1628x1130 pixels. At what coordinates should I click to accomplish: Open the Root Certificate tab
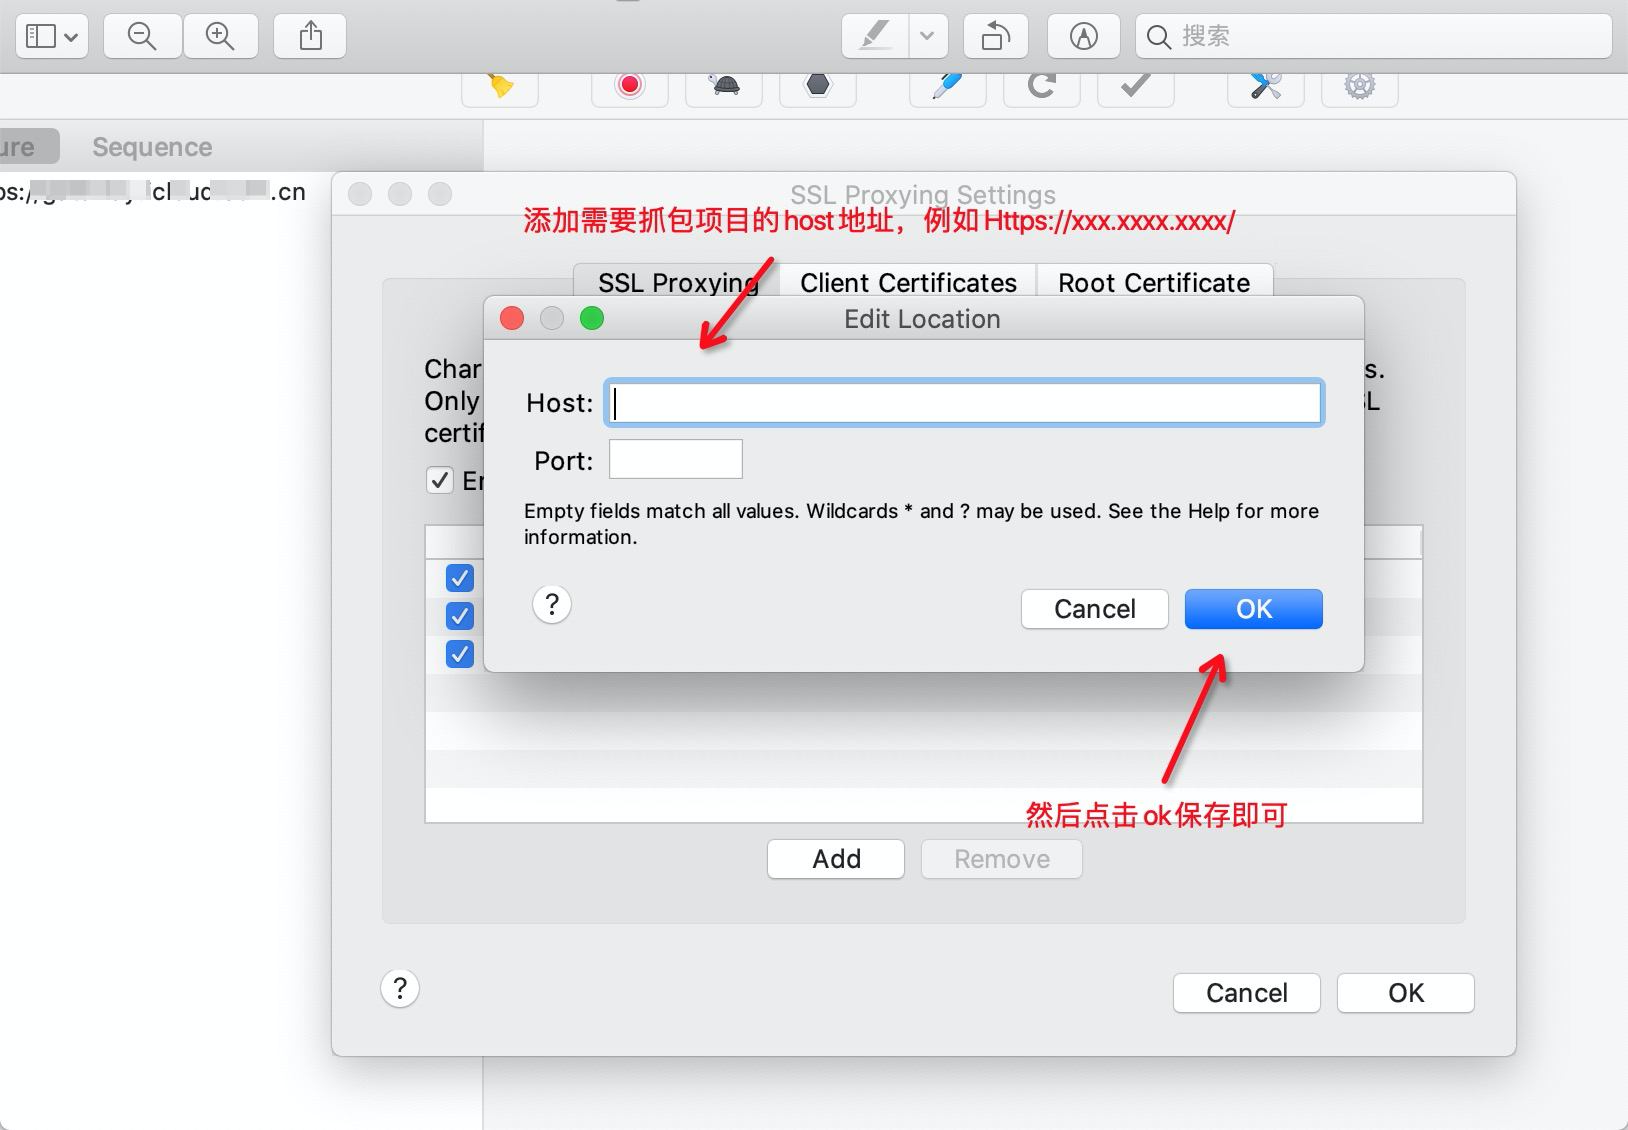point(1154,282)
